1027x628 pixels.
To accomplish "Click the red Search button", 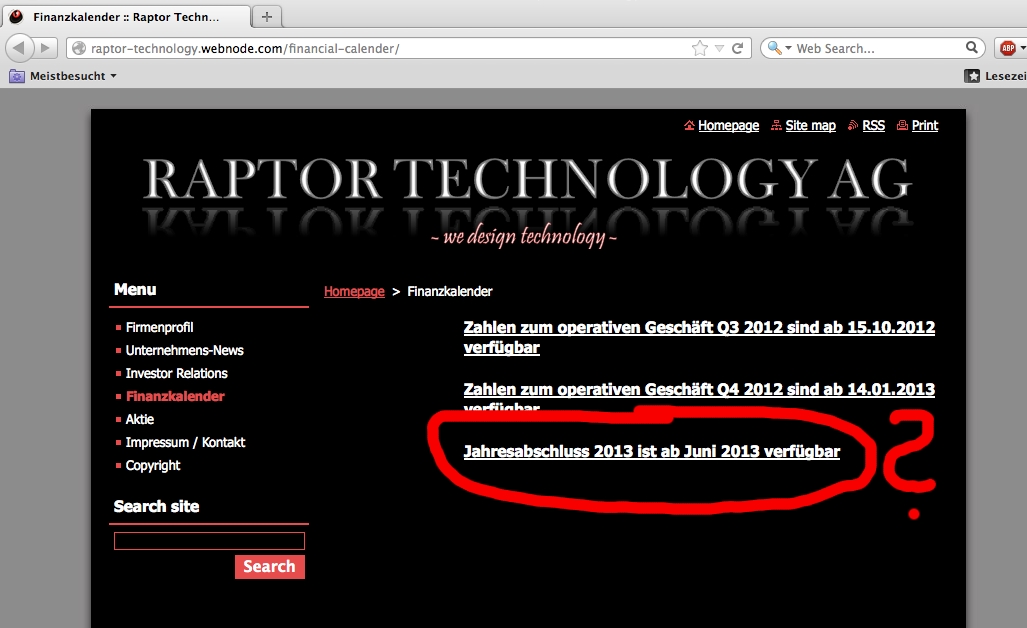I will 269,567.
